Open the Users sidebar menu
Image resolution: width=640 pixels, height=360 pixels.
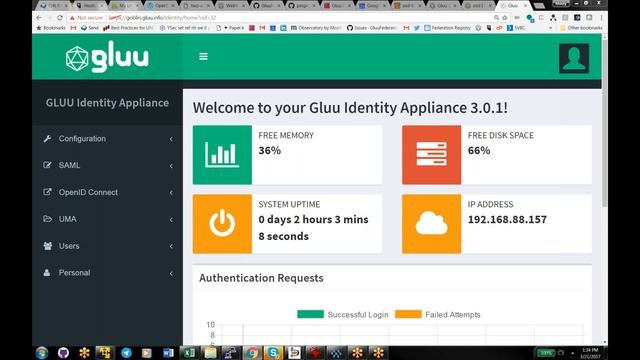pos(107,246)
